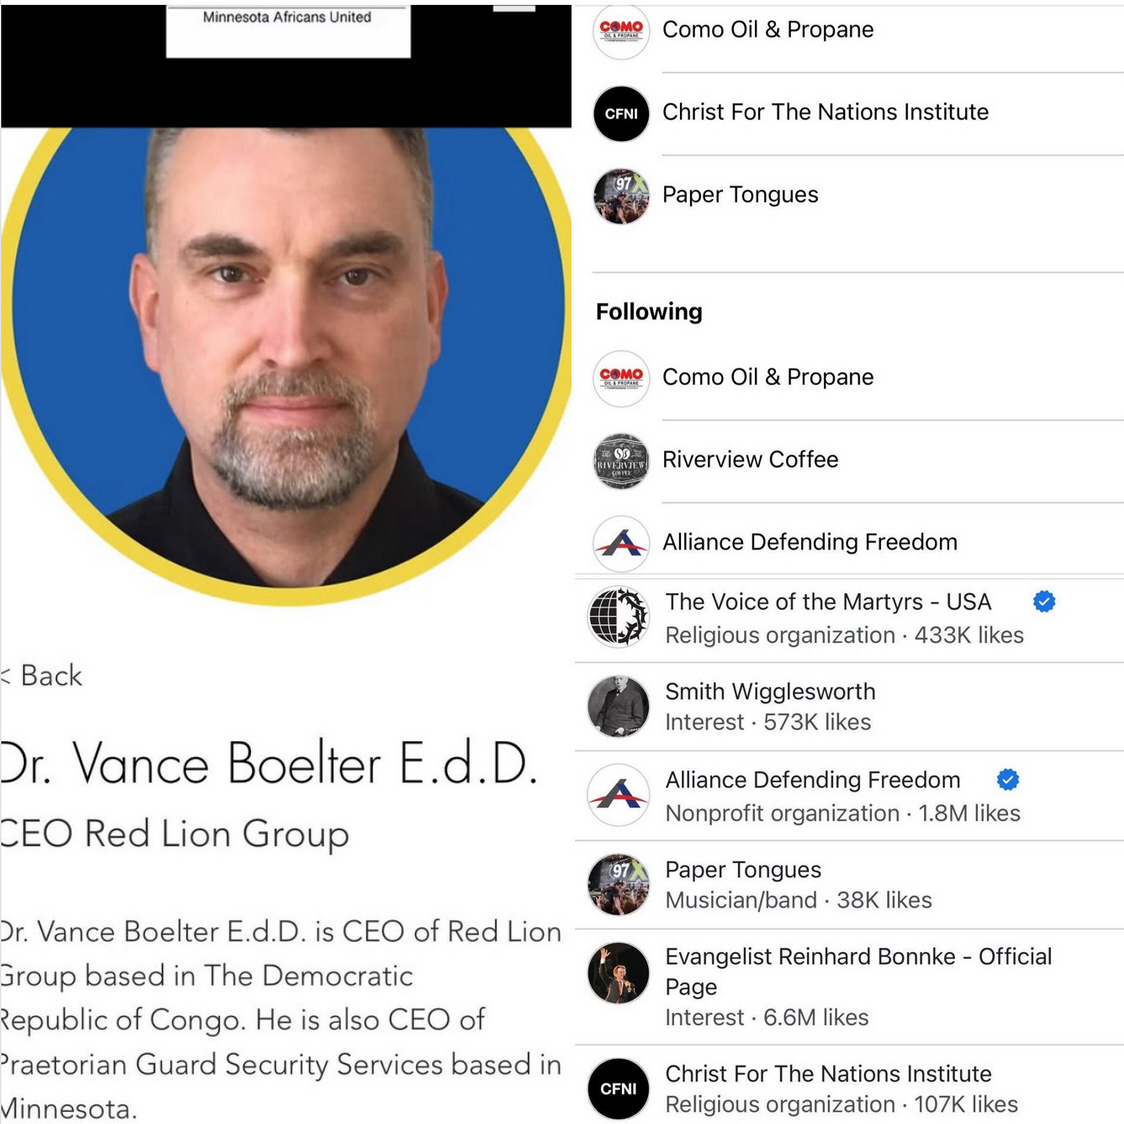Click Smith Wigglesworth Interest page name
The image size is (1124, 1124).
coord(770,691)
